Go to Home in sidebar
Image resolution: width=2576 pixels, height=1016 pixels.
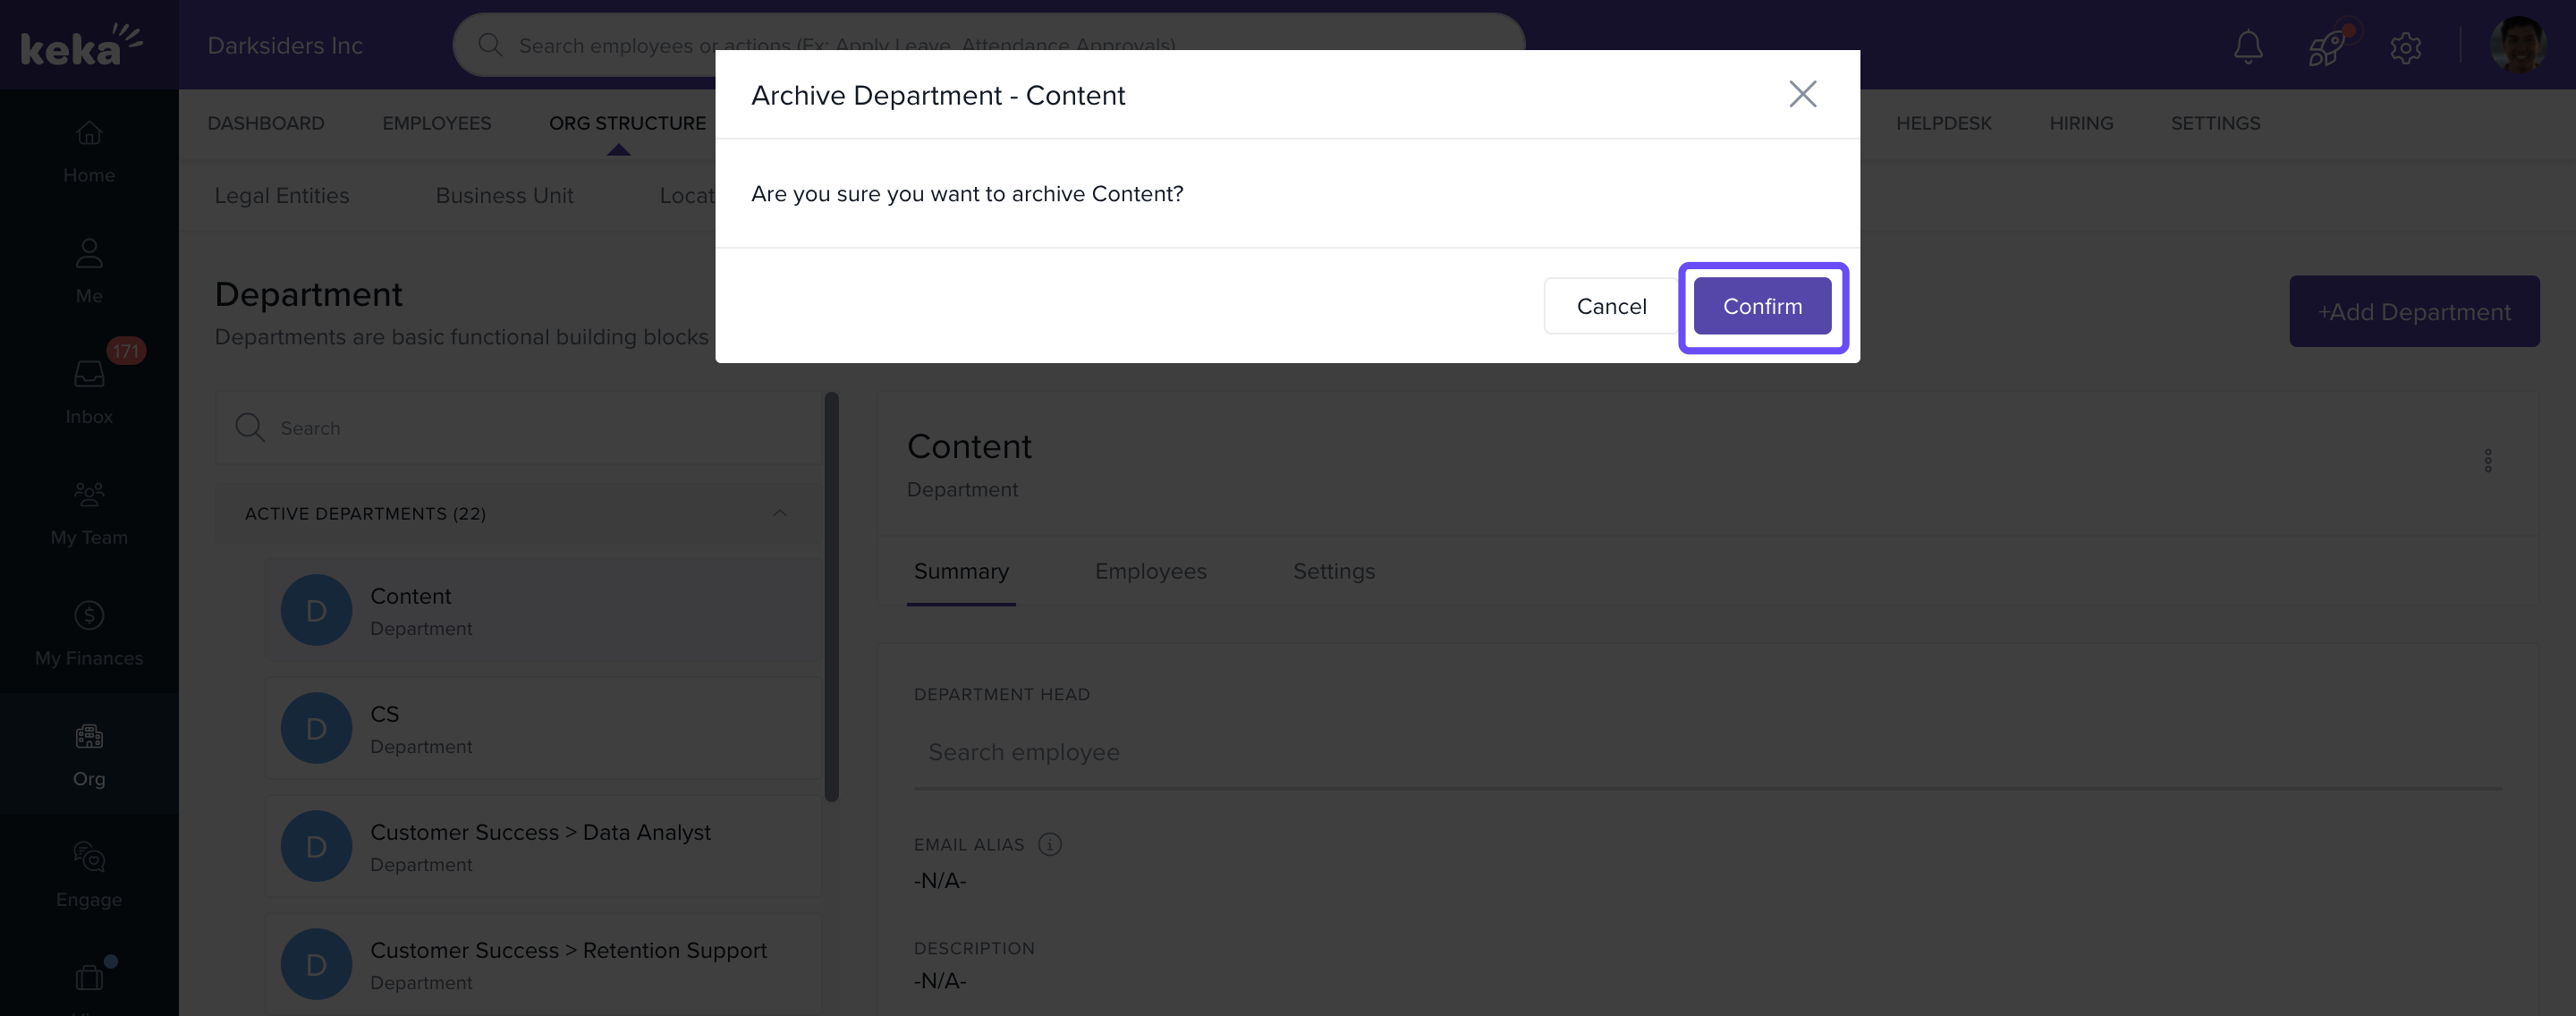[x=89, y=150]
